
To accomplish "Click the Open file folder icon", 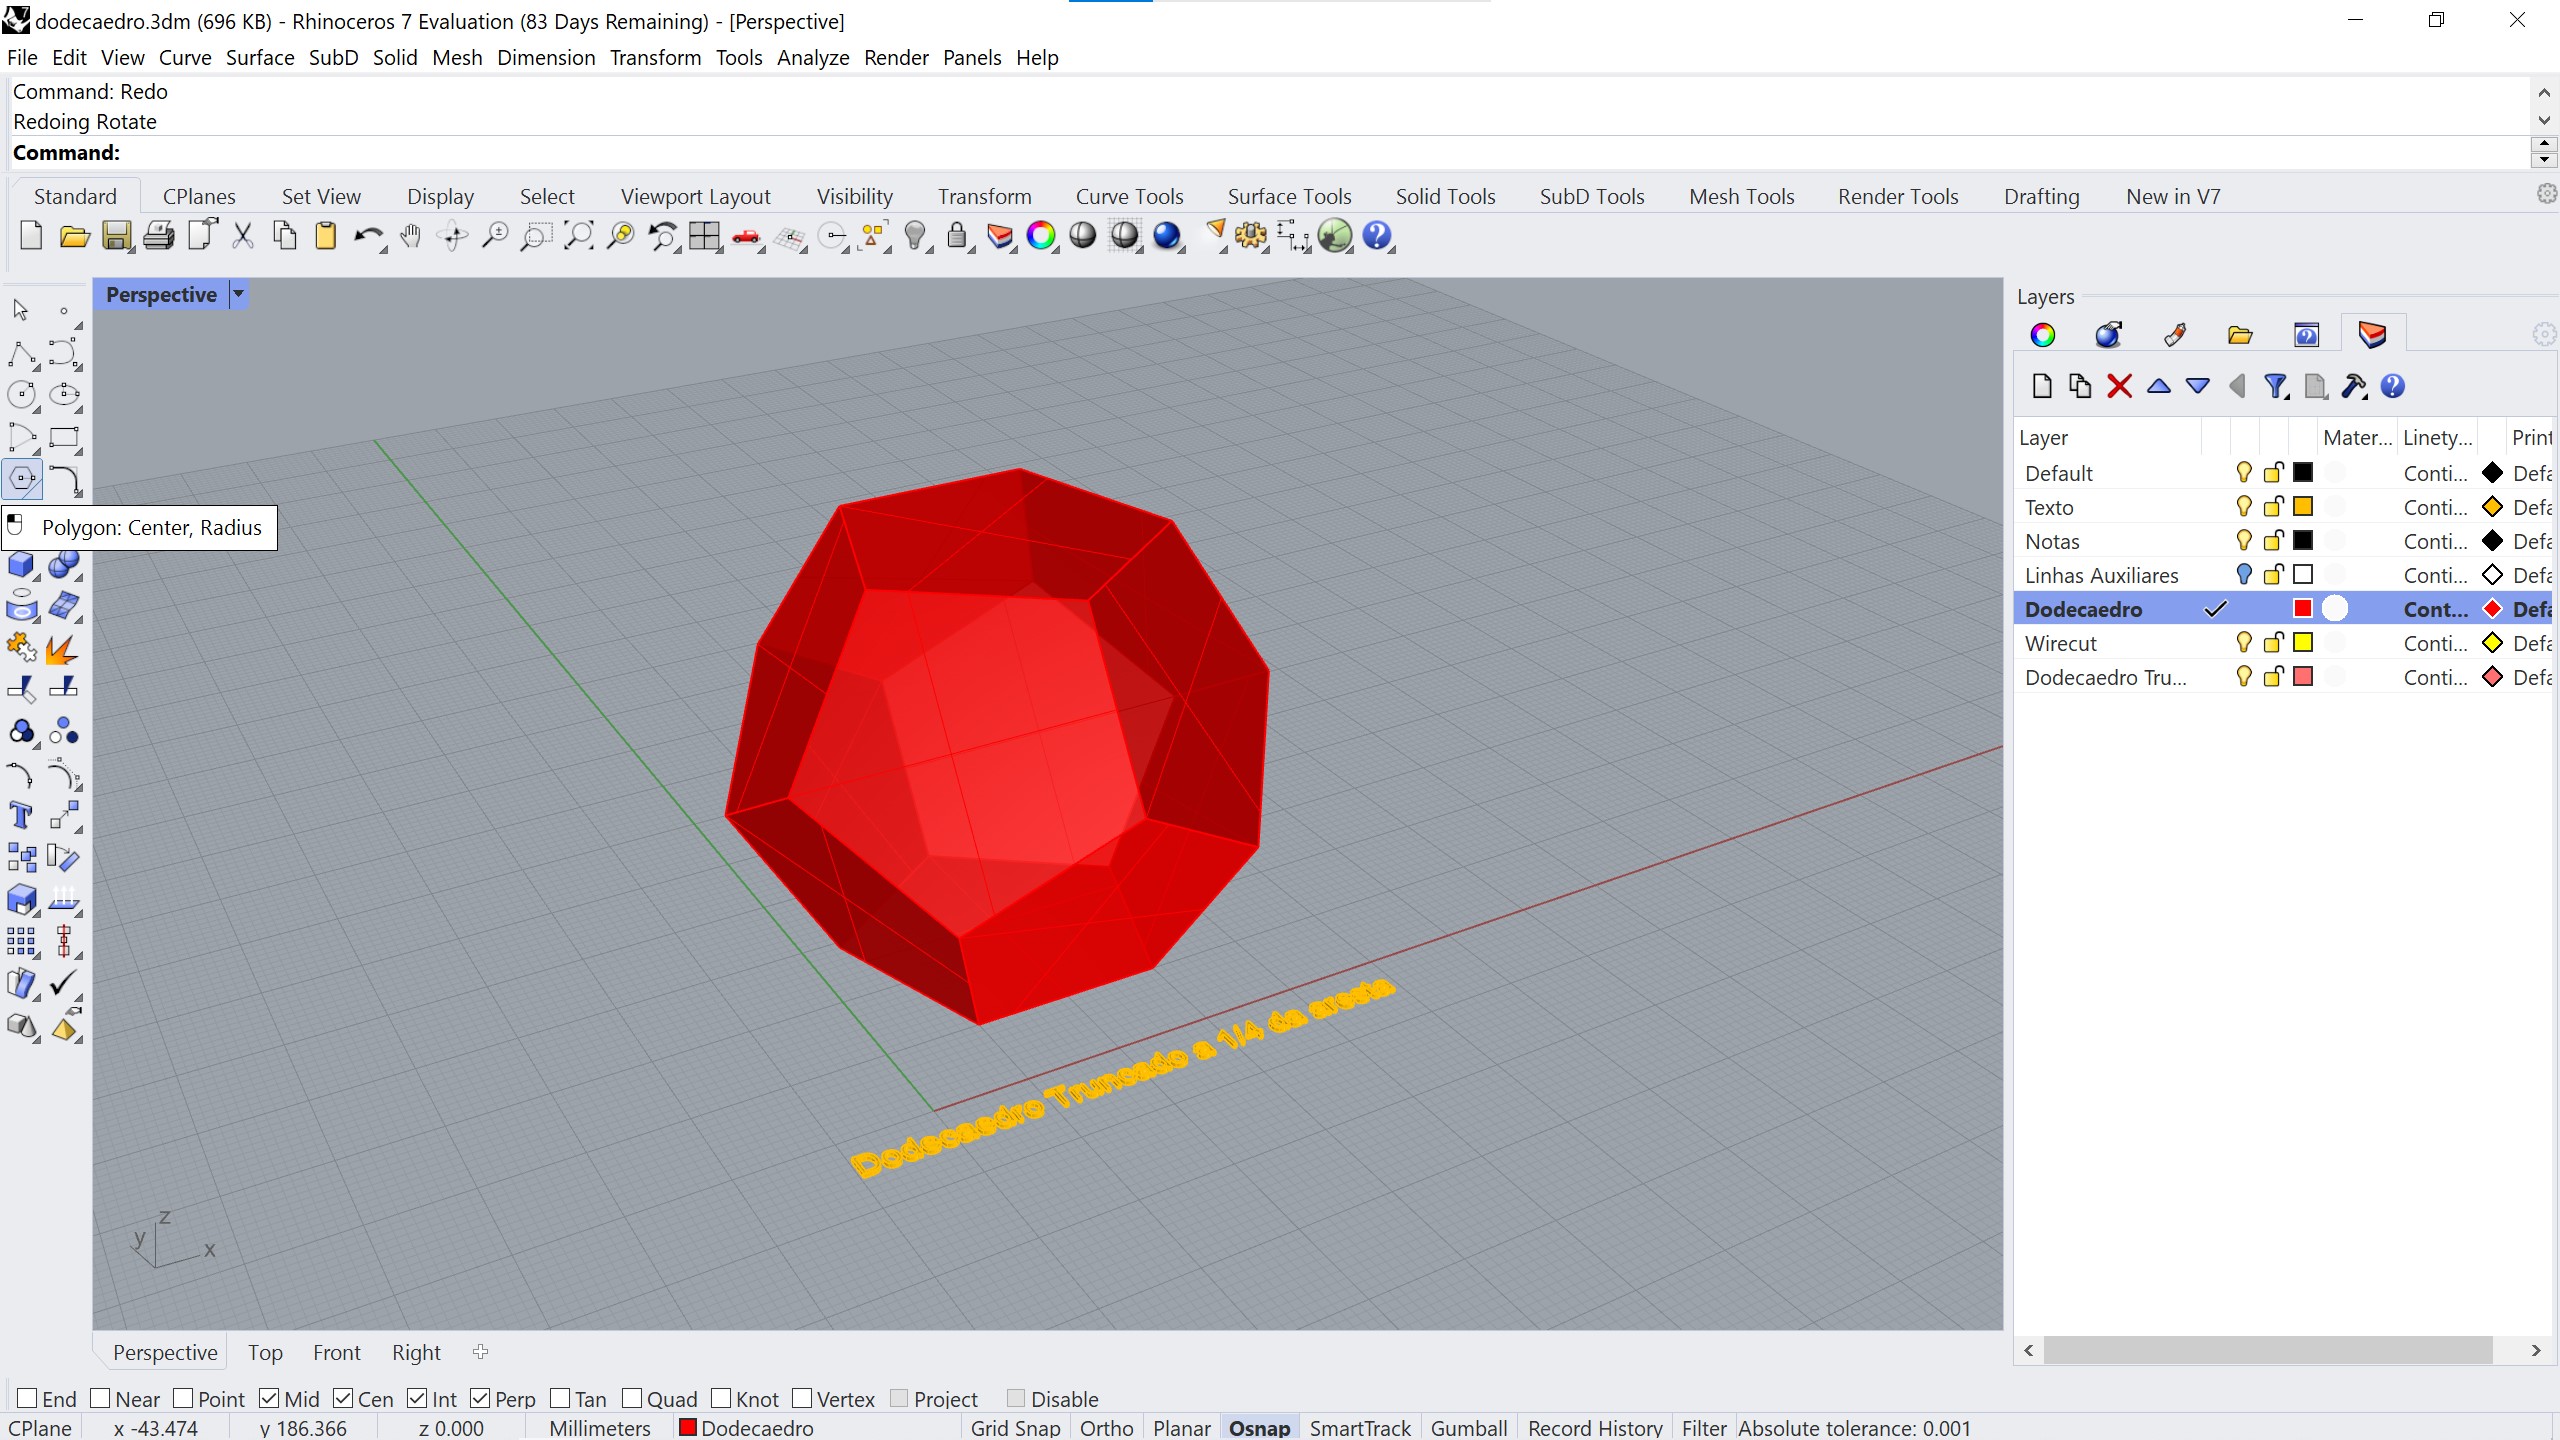I will click(x=74, y=236).
